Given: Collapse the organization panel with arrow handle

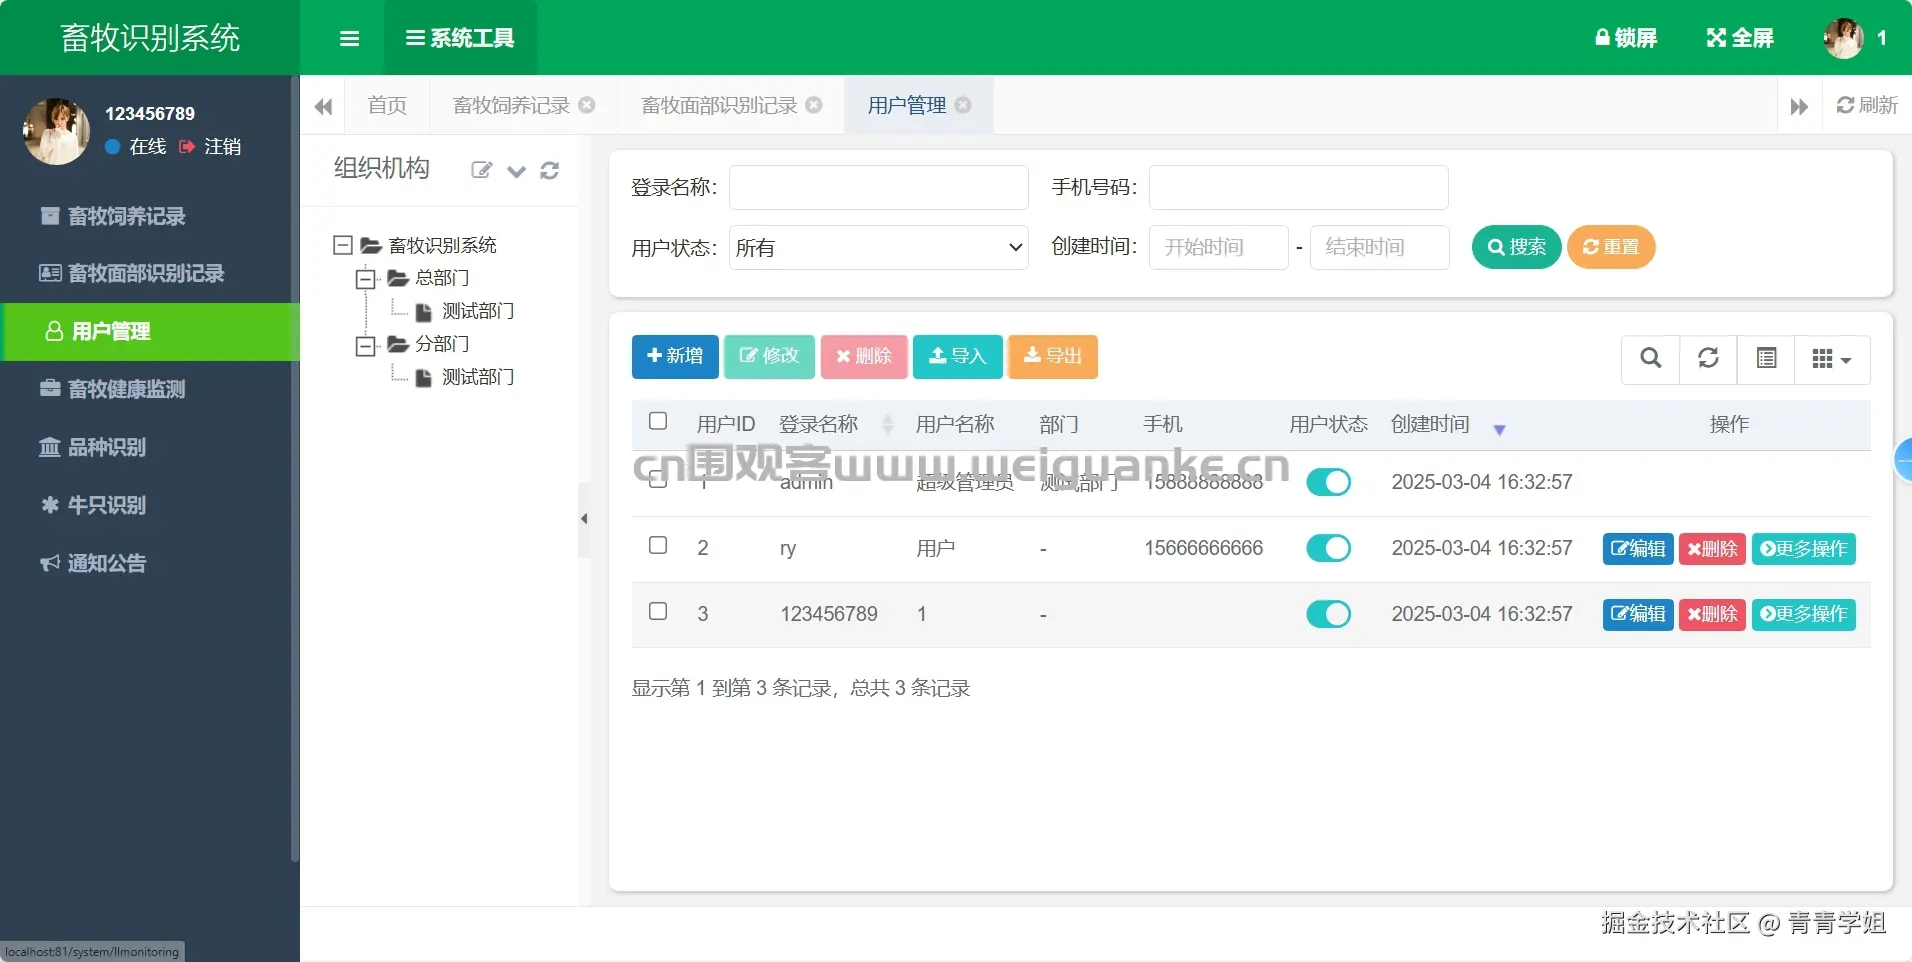Looking at the screenshot, I should tap(584, 519).
